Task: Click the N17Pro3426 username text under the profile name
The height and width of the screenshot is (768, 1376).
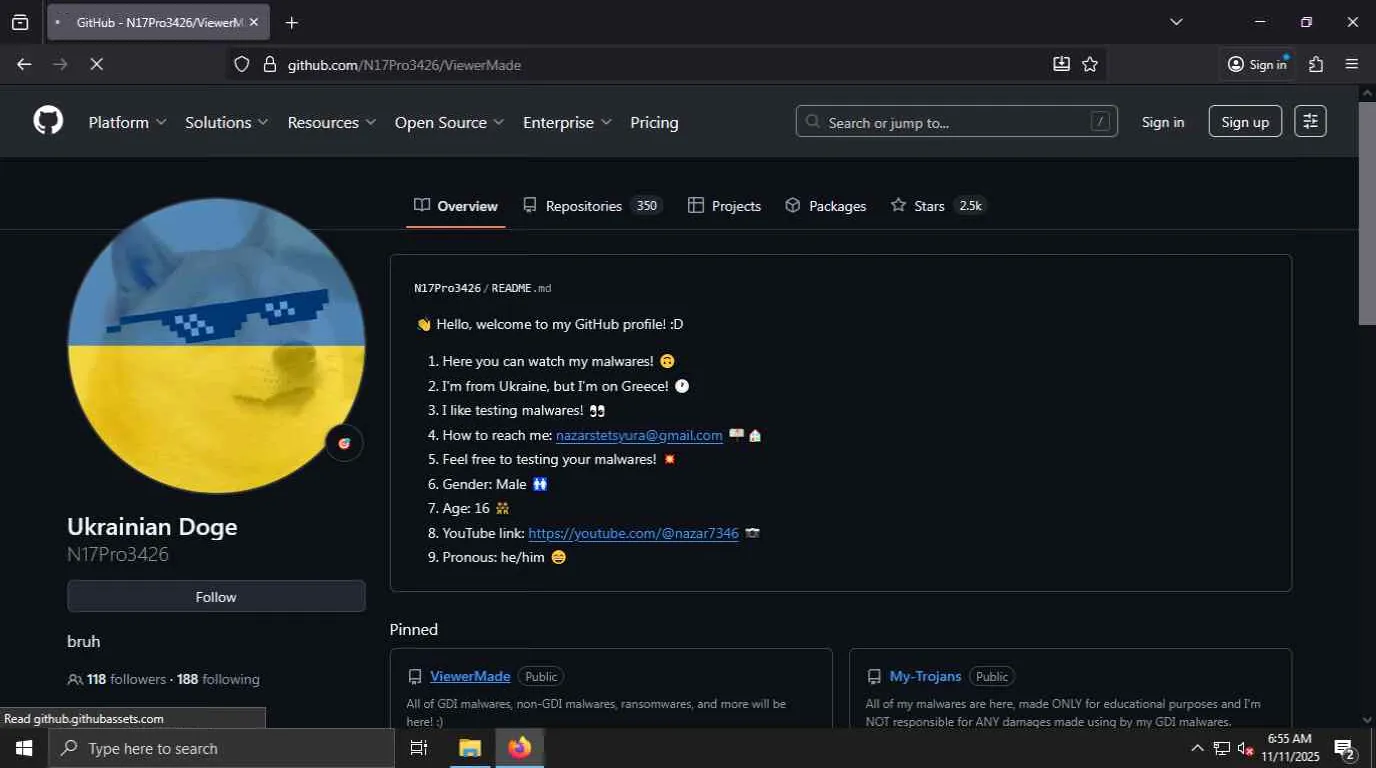Action: [118, 554]
